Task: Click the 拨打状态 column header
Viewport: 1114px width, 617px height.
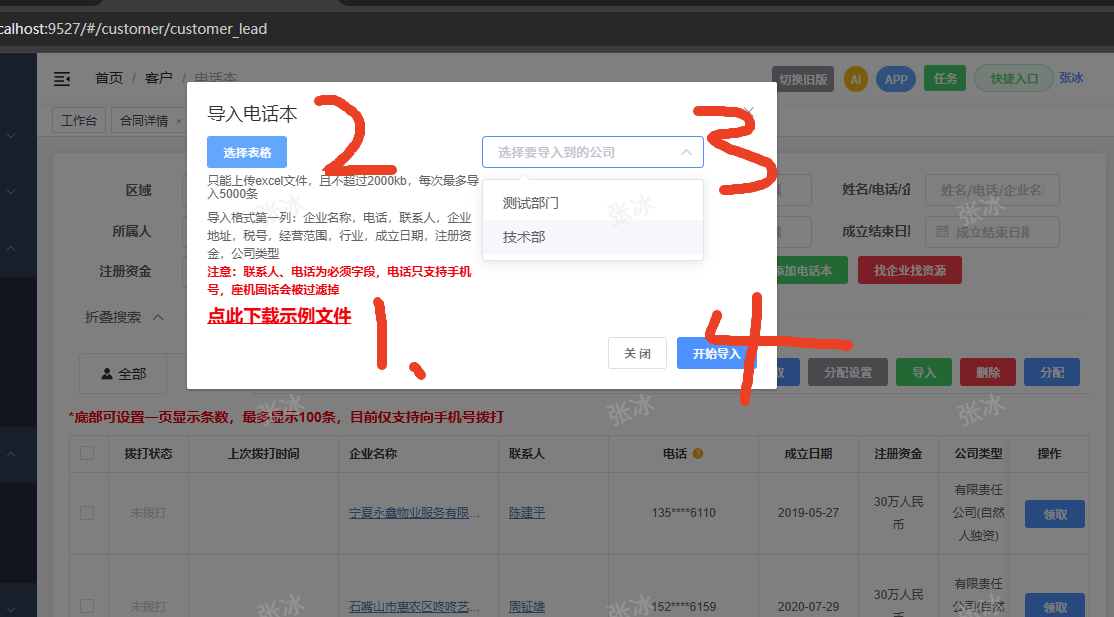Action: coord(148,454)
